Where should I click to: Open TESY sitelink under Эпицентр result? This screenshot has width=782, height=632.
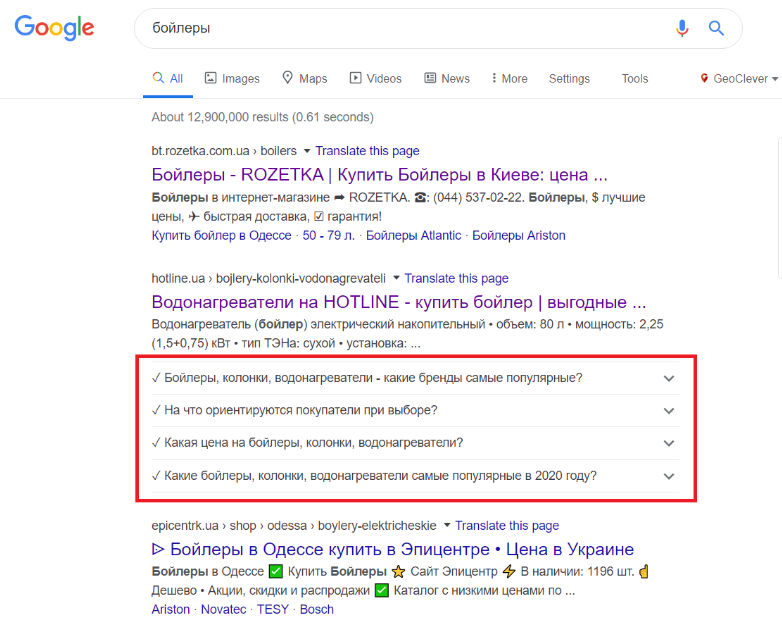tap(273, 610)
